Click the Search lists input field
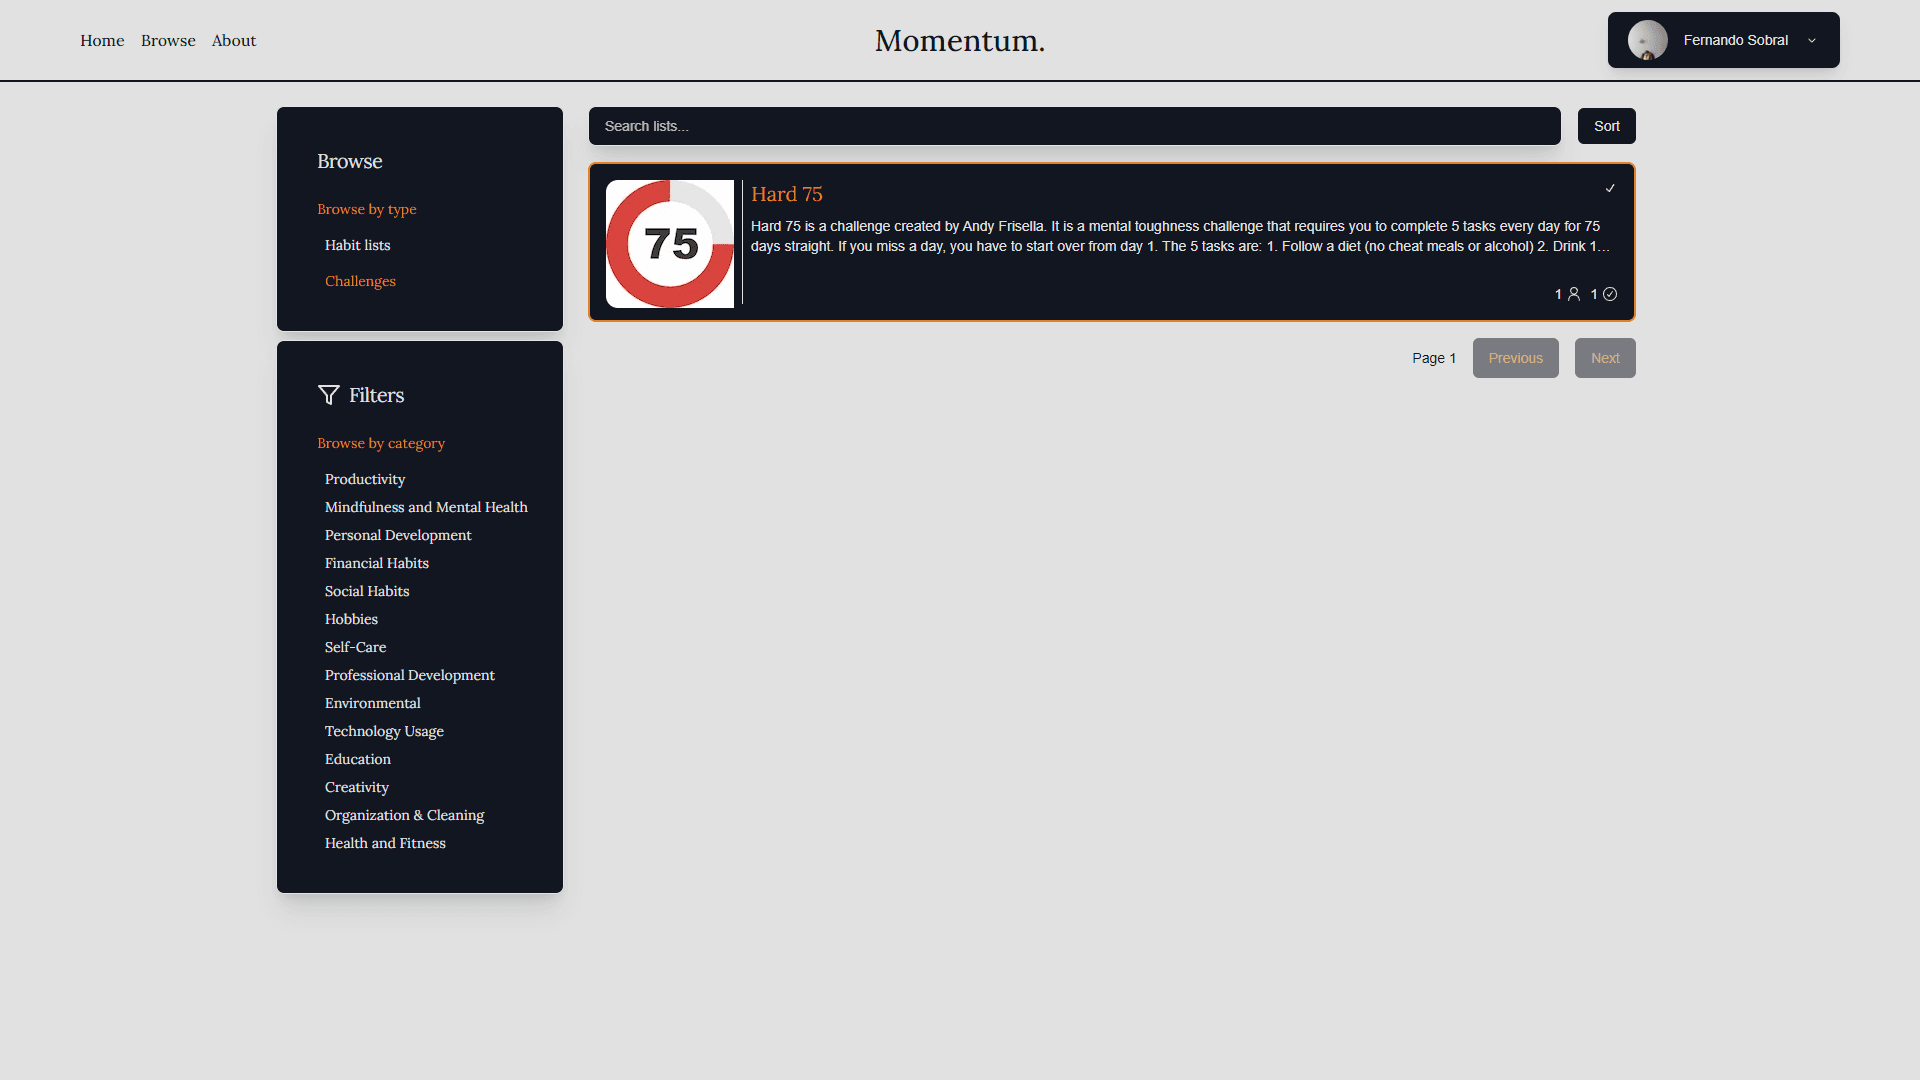 coord(1075,125)
